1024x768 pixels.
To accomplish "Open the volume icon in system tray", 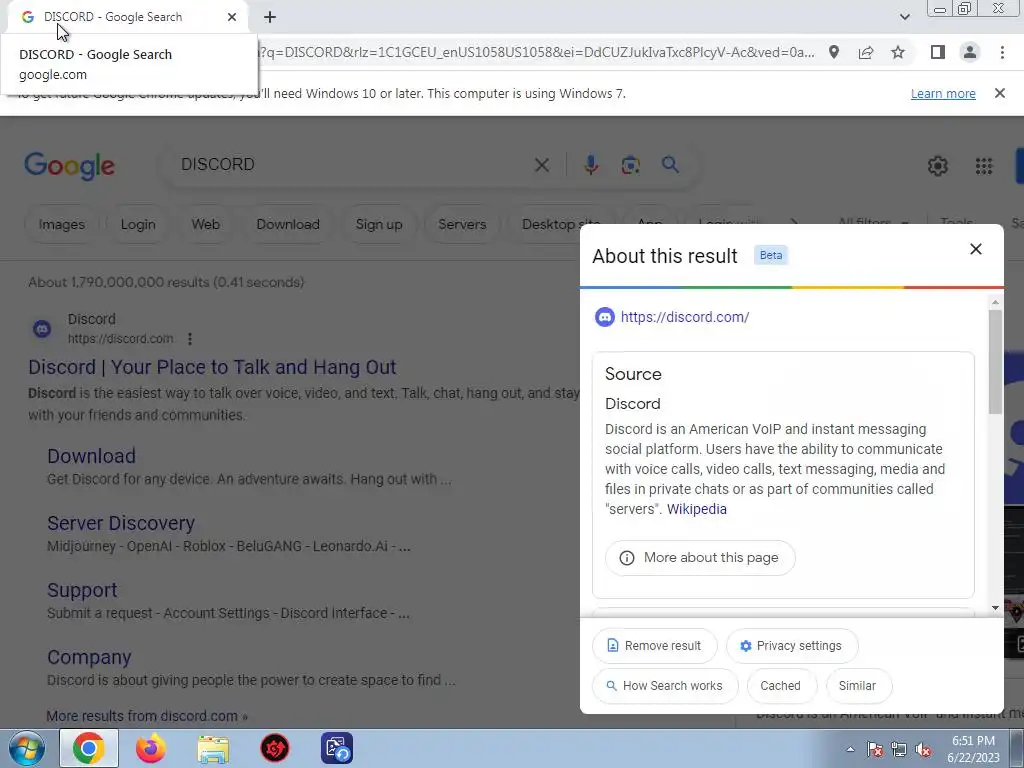I will (x=923, y=749).
